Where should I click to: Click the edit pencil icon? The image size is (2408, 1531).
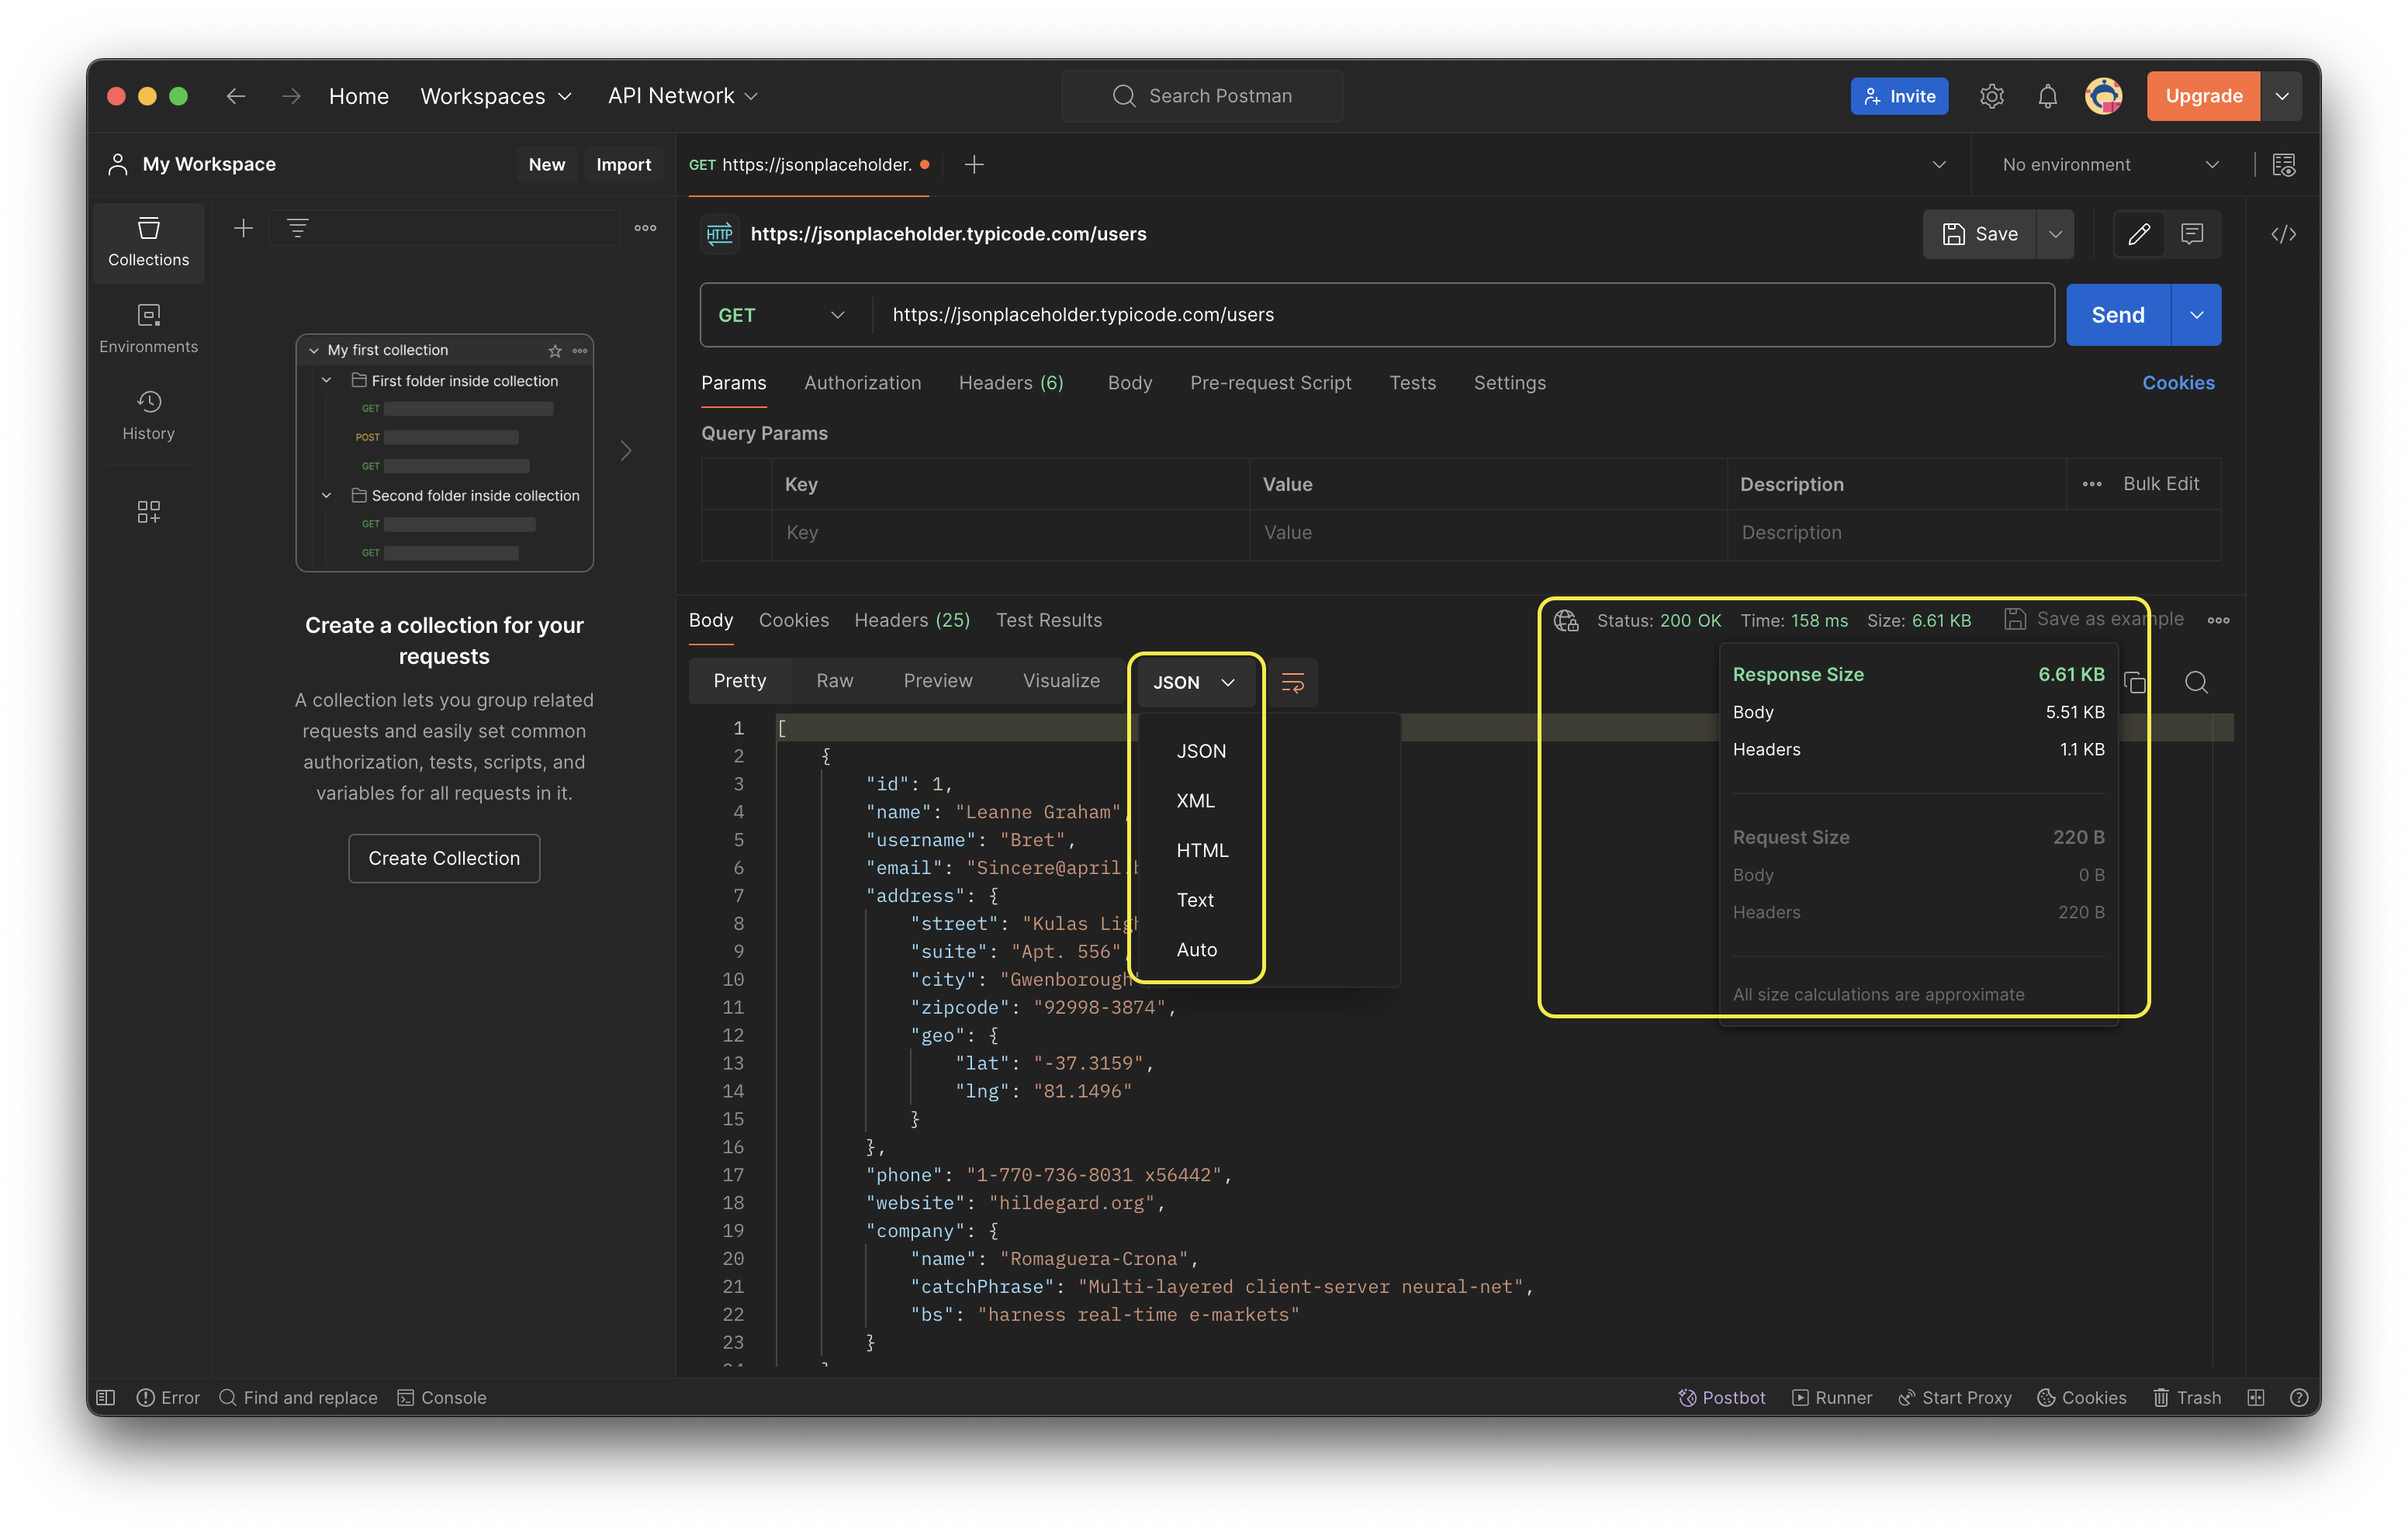click(2139, 234)
